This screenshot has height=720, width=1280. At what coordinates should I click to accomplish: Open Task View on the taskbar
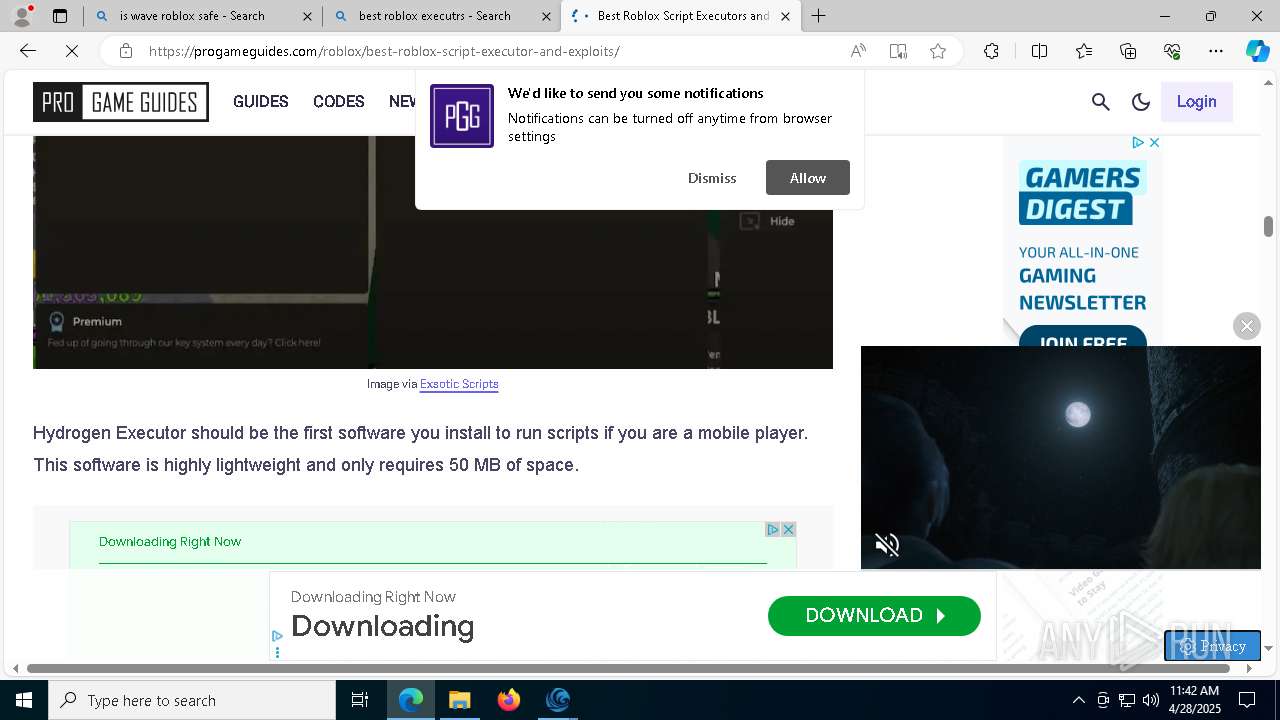360,700
